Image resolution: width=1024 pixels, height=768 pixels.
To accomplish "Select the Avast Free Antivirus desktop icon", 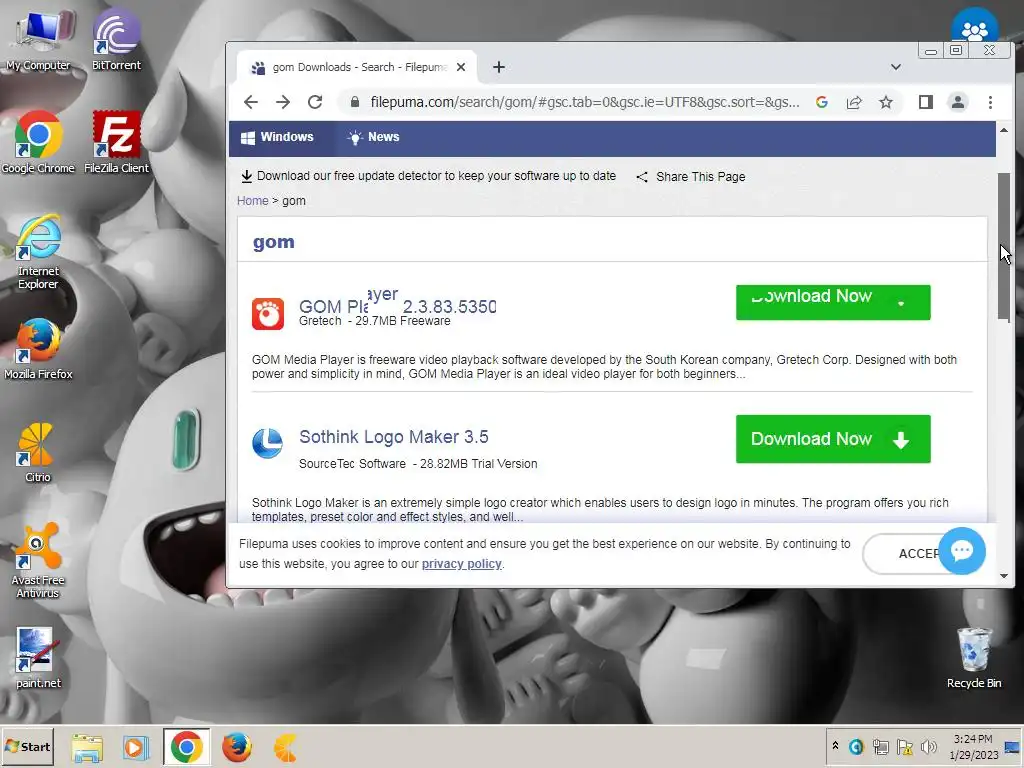I will tap(37, 562).
